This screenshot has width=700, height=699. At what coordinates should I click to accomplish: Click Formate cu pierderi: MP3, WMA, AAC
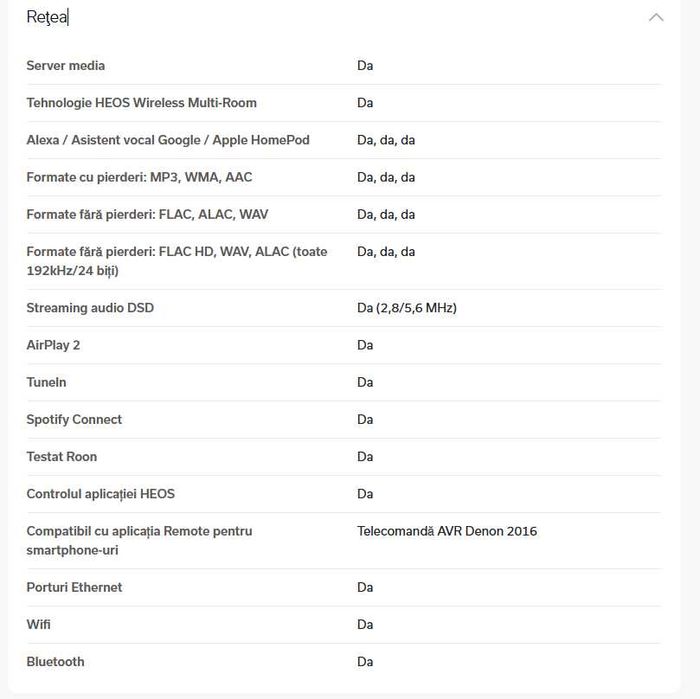tap(139, 177)
